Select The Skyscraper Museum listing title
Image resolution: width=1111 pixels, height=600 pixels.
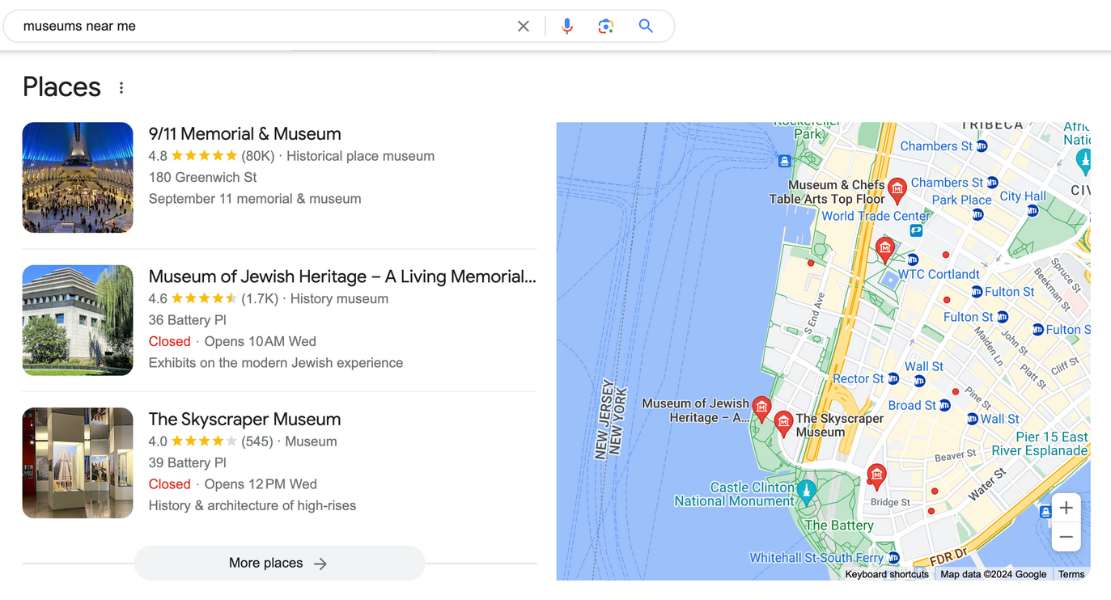click(x=244, y=419)
